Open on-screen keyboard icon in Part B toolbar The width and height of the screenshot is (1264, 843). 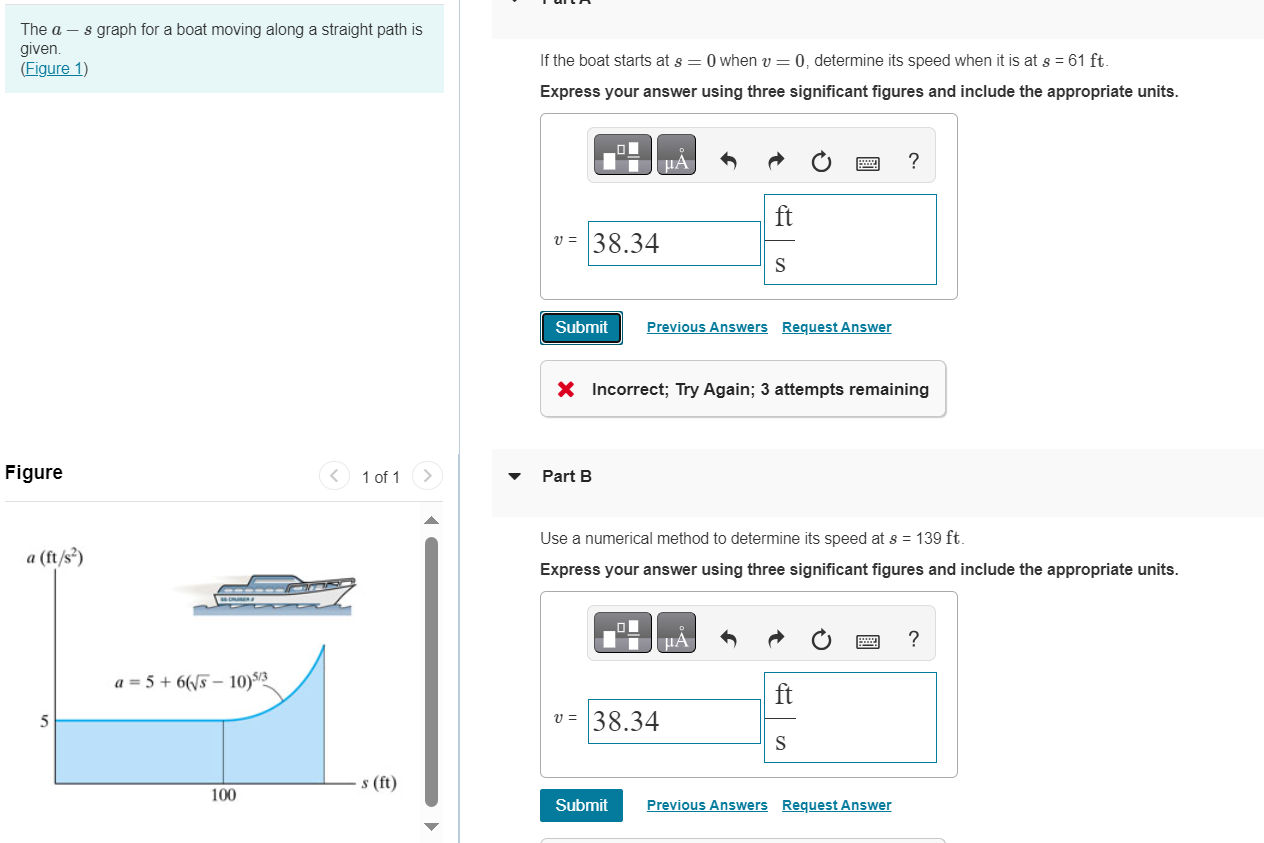tap(867, 639)
